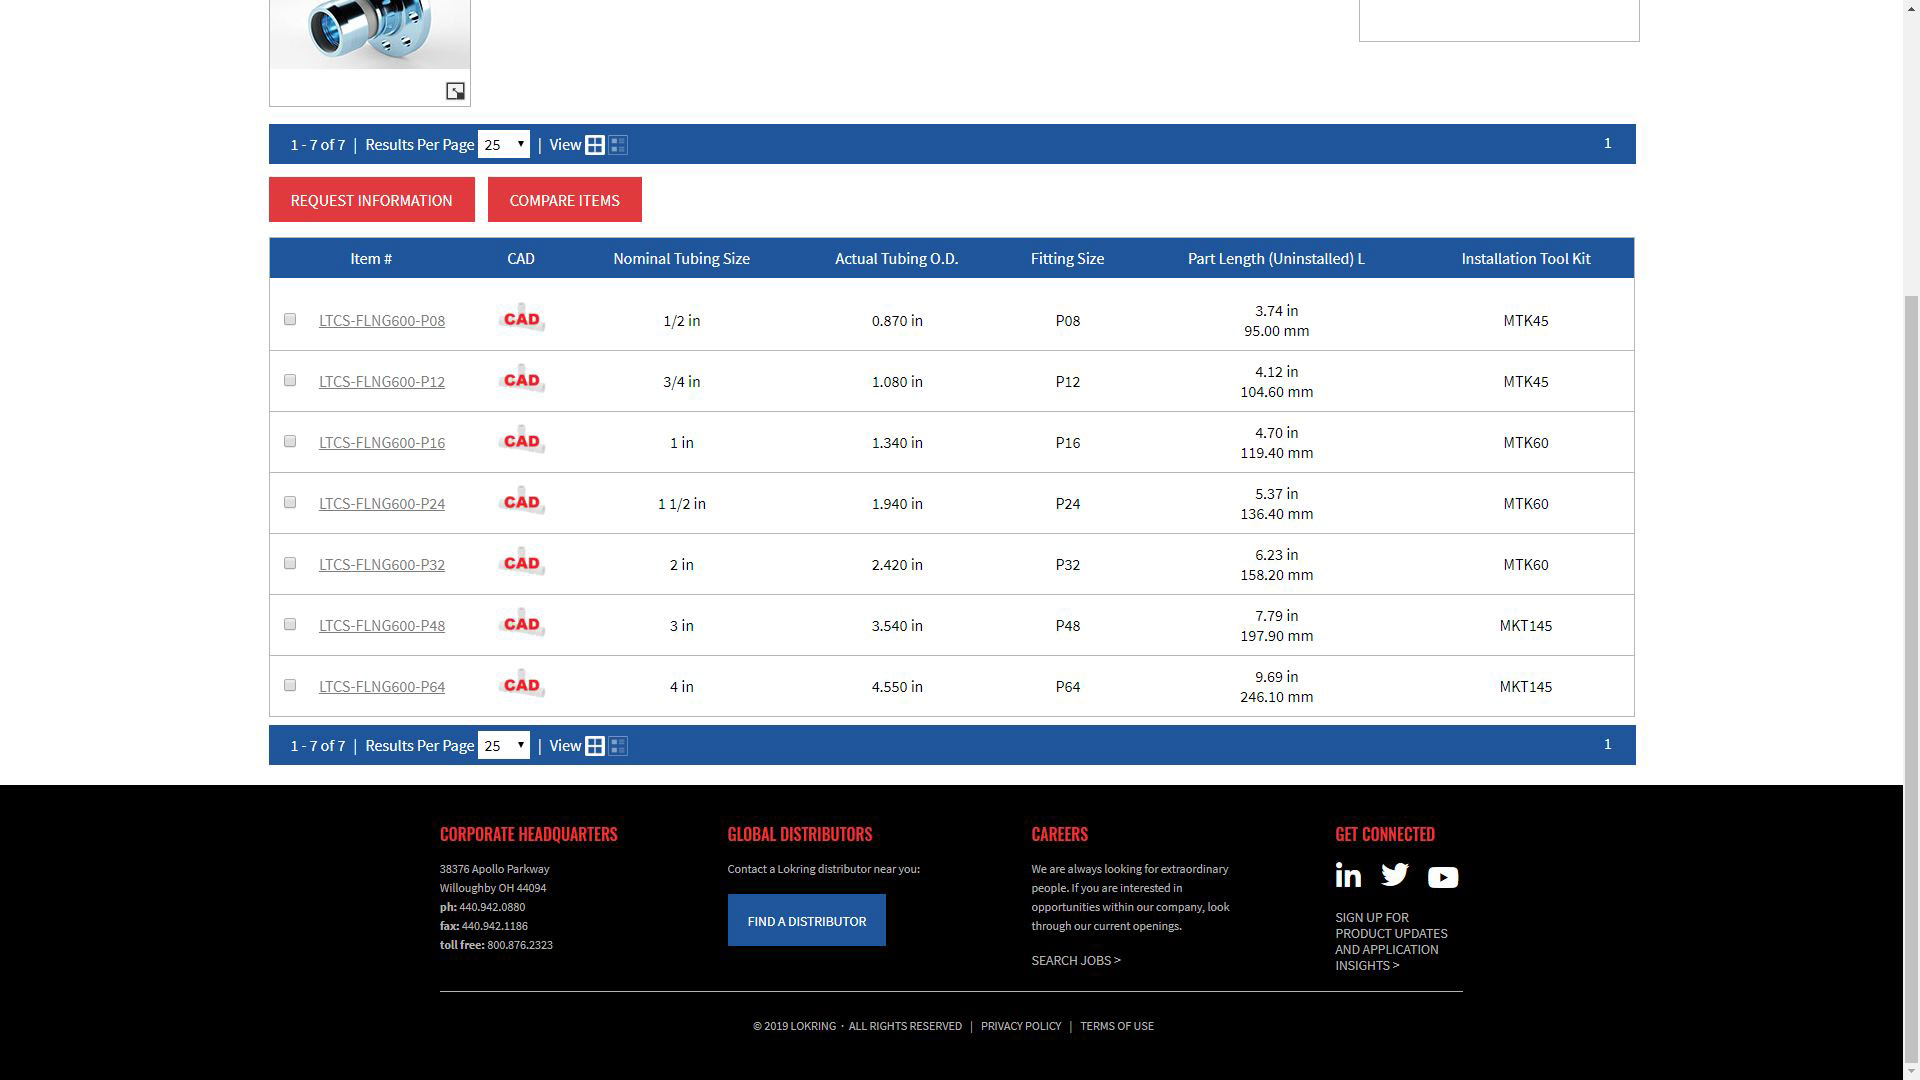Open the LTCS-FLNG600-P16 item link

click(x=381, y=442)
